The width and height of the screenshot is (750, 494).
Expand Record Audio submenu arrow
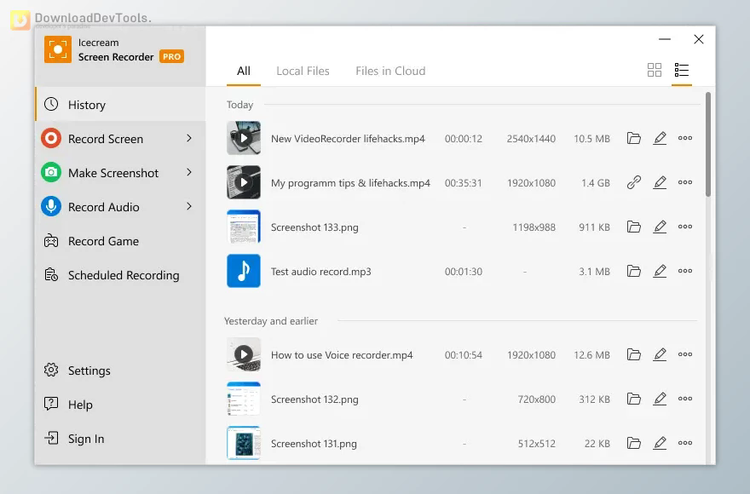[189, 206]
